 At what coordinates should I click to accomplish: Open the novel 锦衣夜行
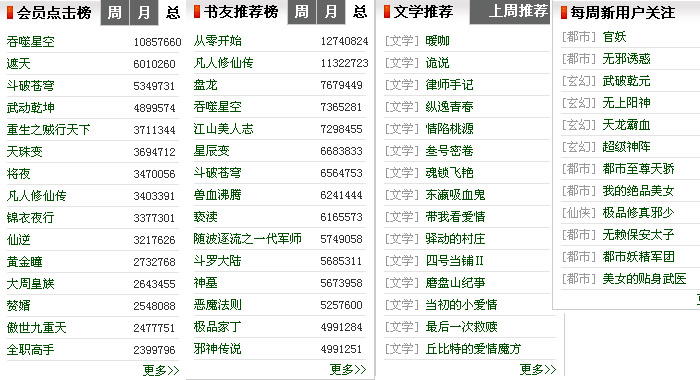point(31,218)
